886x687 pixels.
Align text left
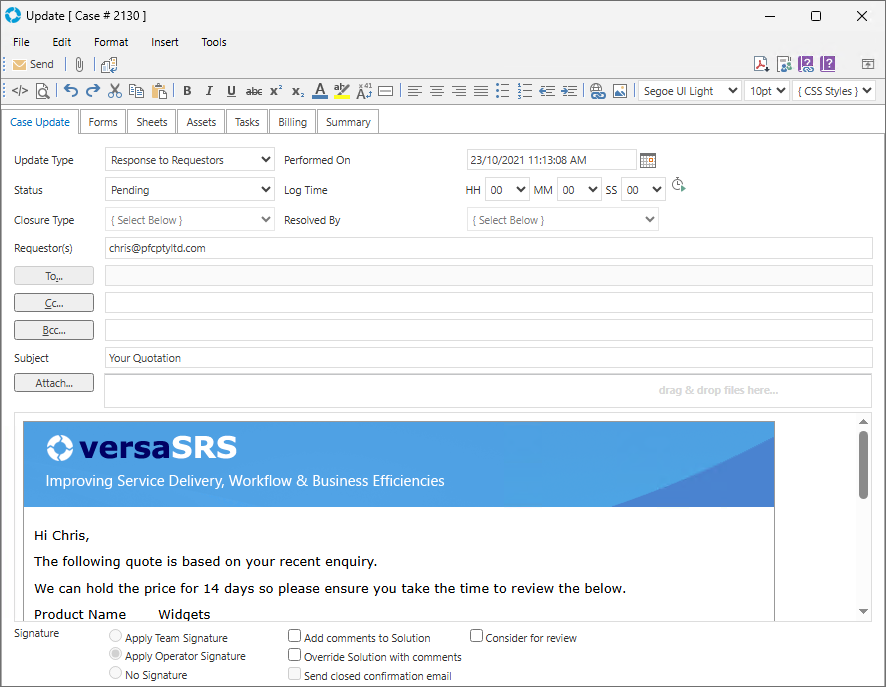415,90
